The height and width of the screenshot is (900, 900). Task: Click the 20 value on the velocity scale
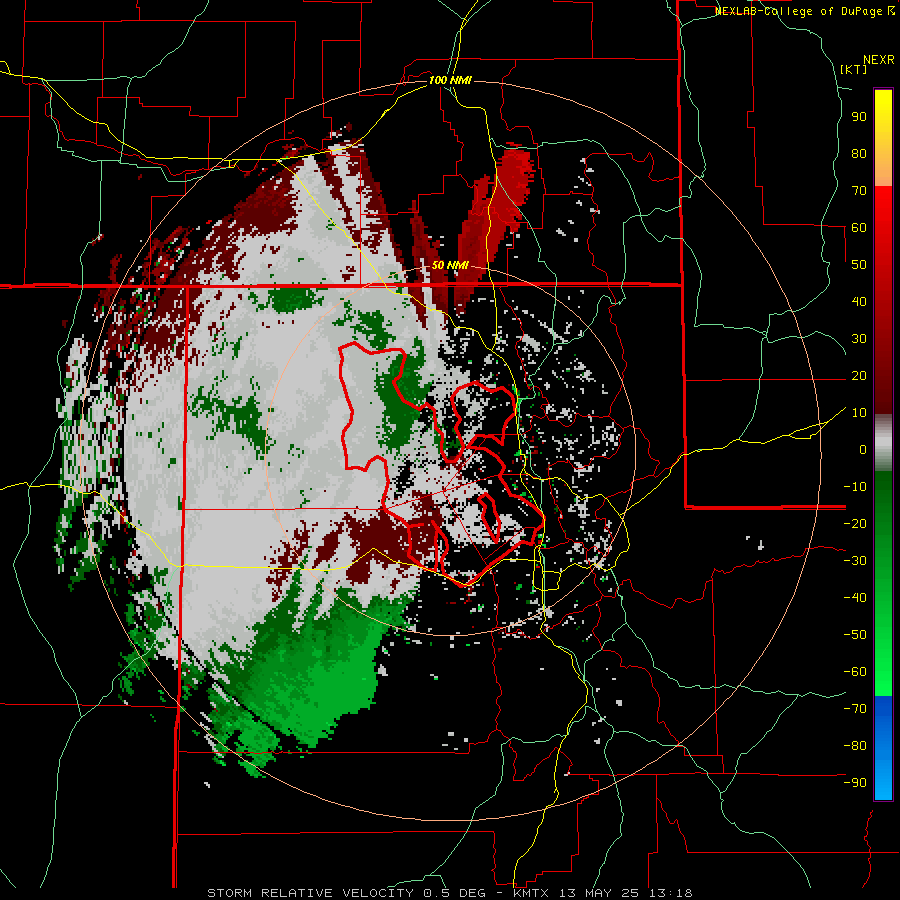click(x=859, y=375)
